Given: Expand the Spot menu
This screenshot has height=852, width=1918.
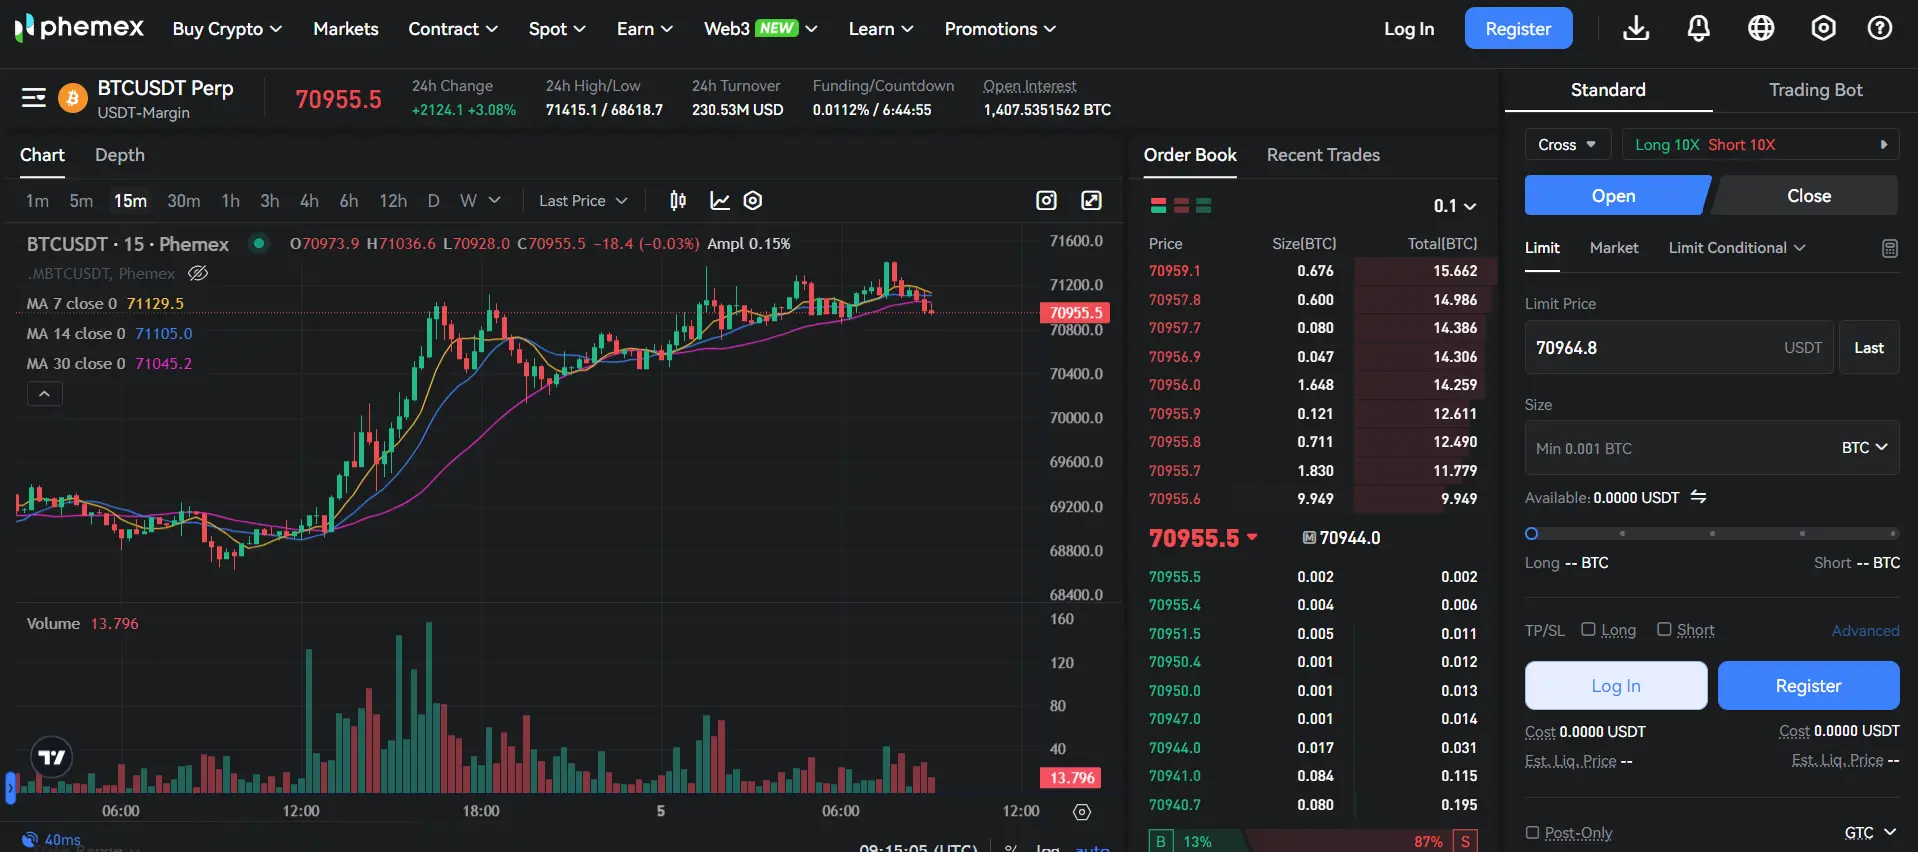Looking at the screenshot, I should 557,29.
